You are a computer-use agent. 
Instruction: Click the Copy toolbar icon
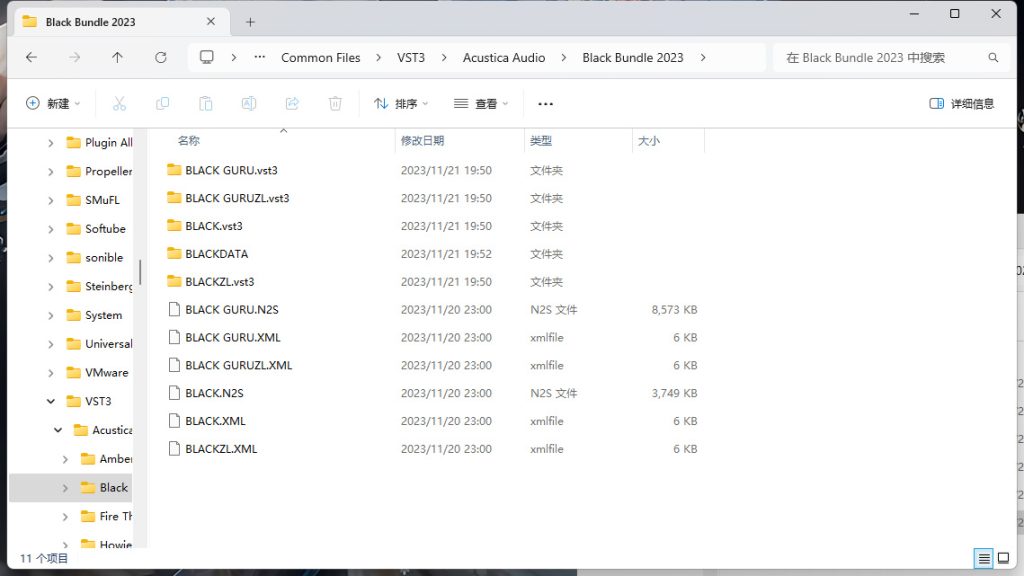click(x=163, y=103)
